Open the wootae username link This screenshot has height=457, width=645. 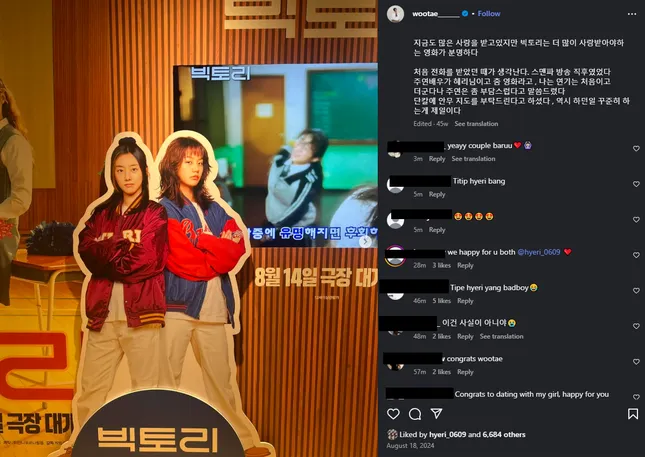coord(436,14)
